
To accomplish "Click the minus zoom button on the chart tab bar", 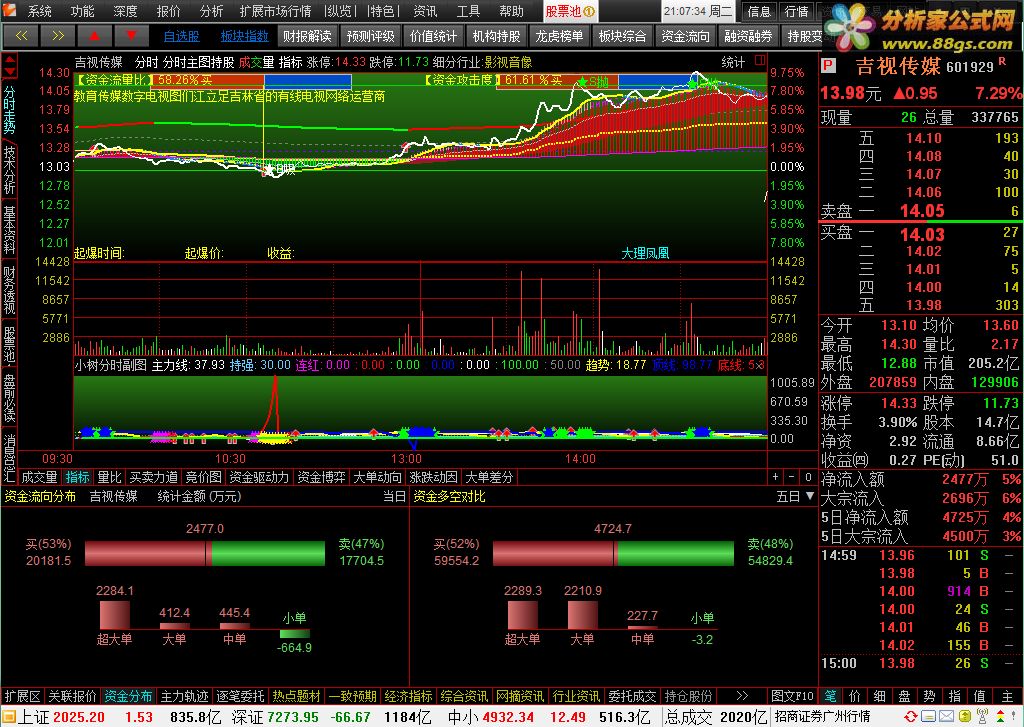I will tap(792, 477).
